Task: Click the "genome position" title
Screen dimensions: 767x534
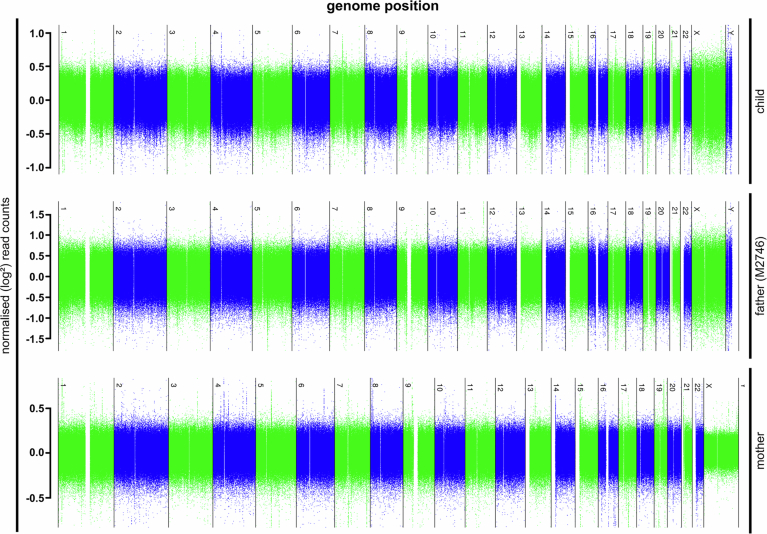Action: 383,6
